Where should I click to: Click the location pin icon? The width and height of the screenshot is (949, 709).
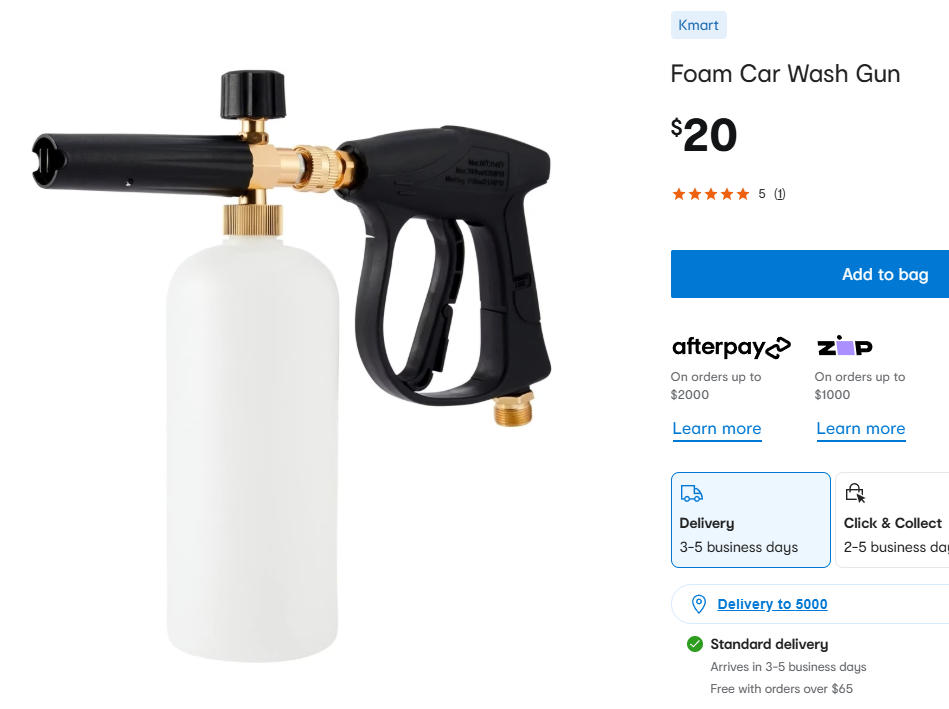[698, 604]
